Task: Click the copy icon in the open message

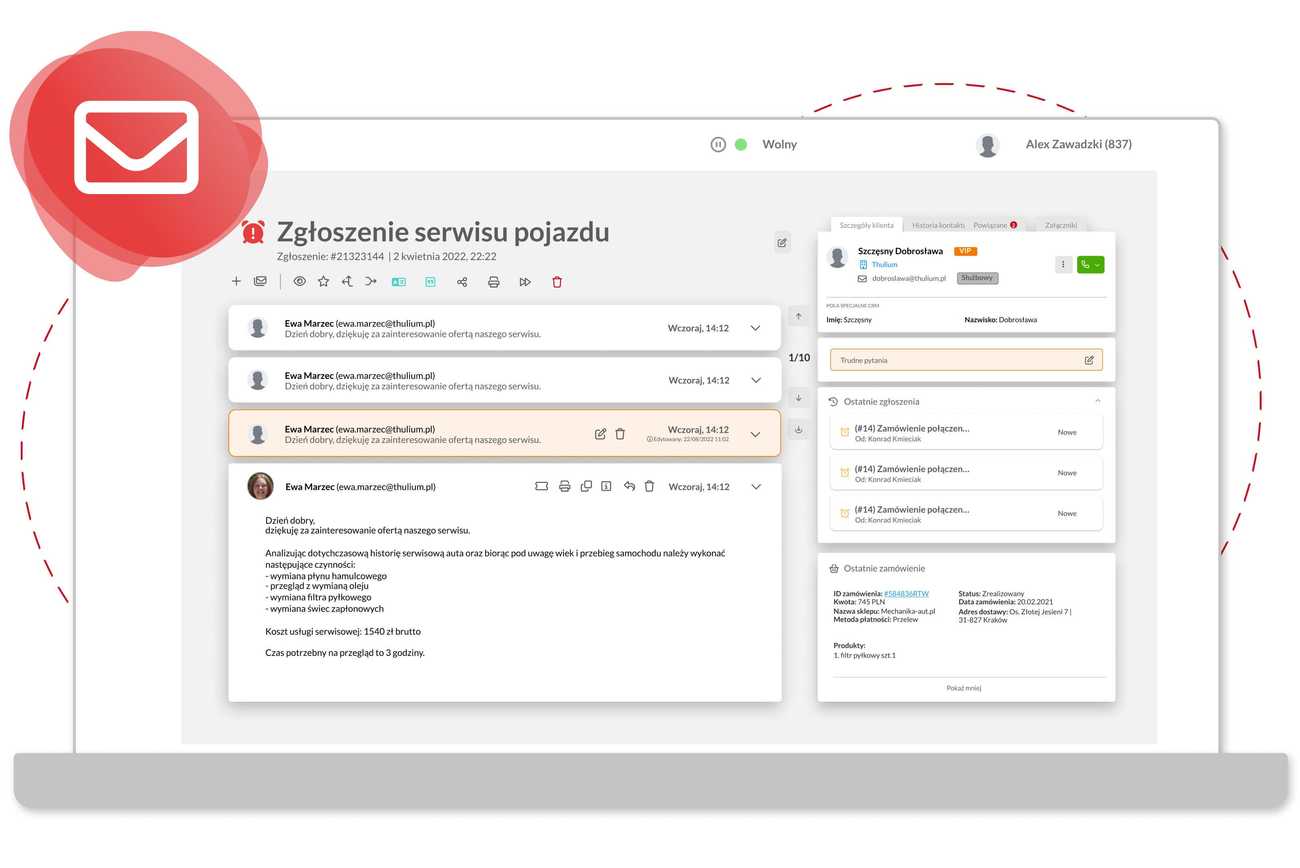Action: (586, 486)
